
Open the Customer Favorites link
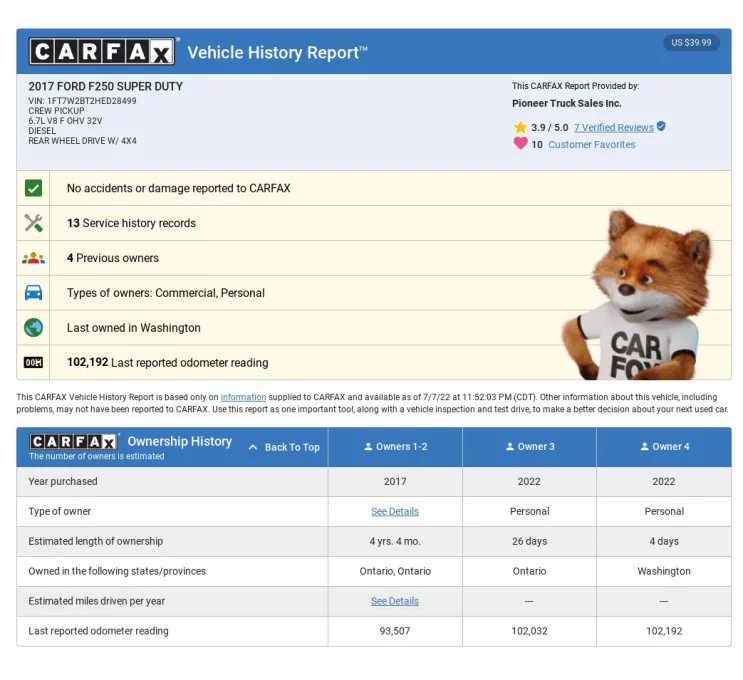[591, 145]
